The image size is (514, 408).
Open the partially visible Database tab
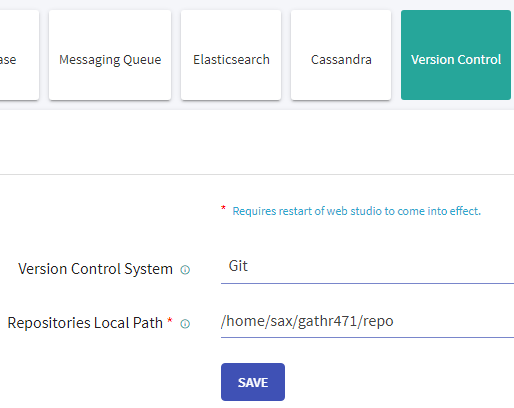[x=18, y=55]
